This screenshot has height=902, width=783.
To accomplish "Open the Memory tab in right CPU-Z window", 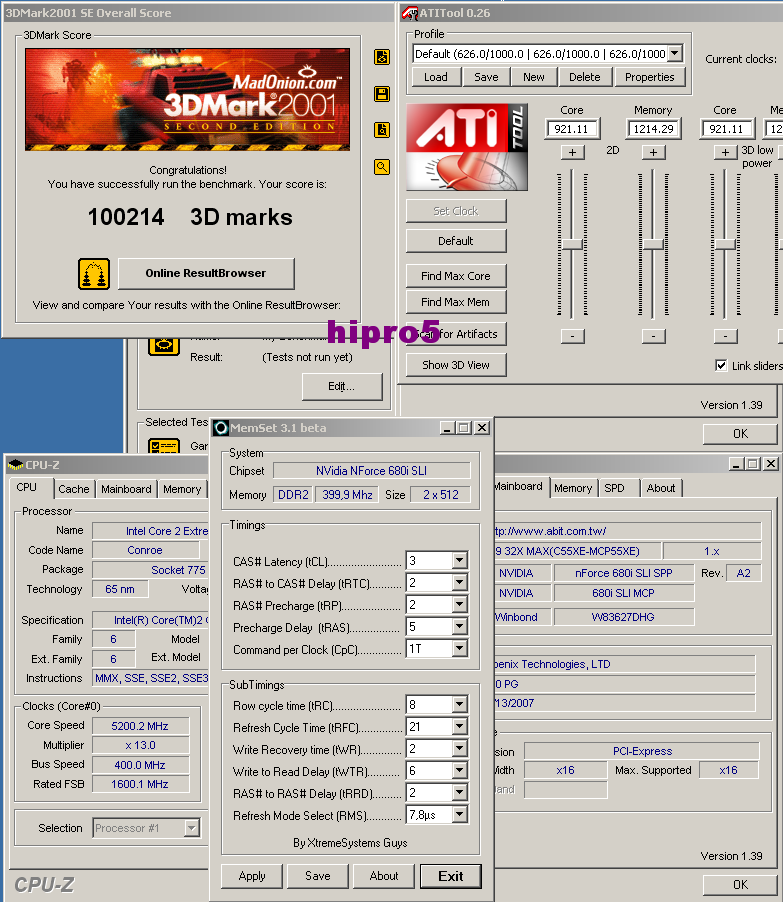I will pyautogui.click(x=573, y=488).
